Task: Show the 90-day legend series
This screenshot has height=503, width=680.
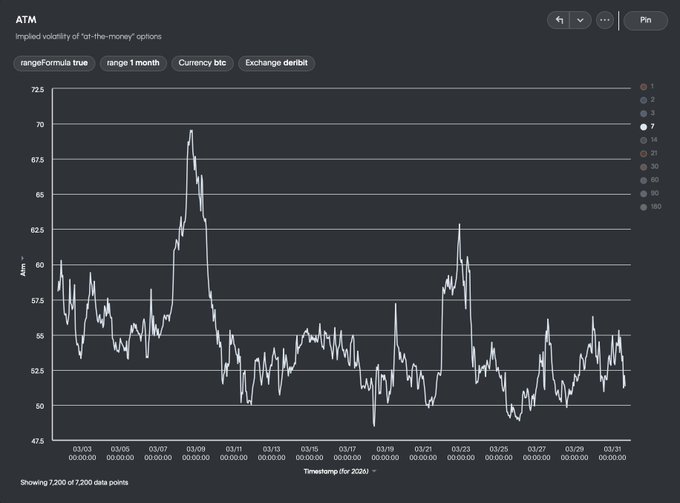Action: [648, 193]
